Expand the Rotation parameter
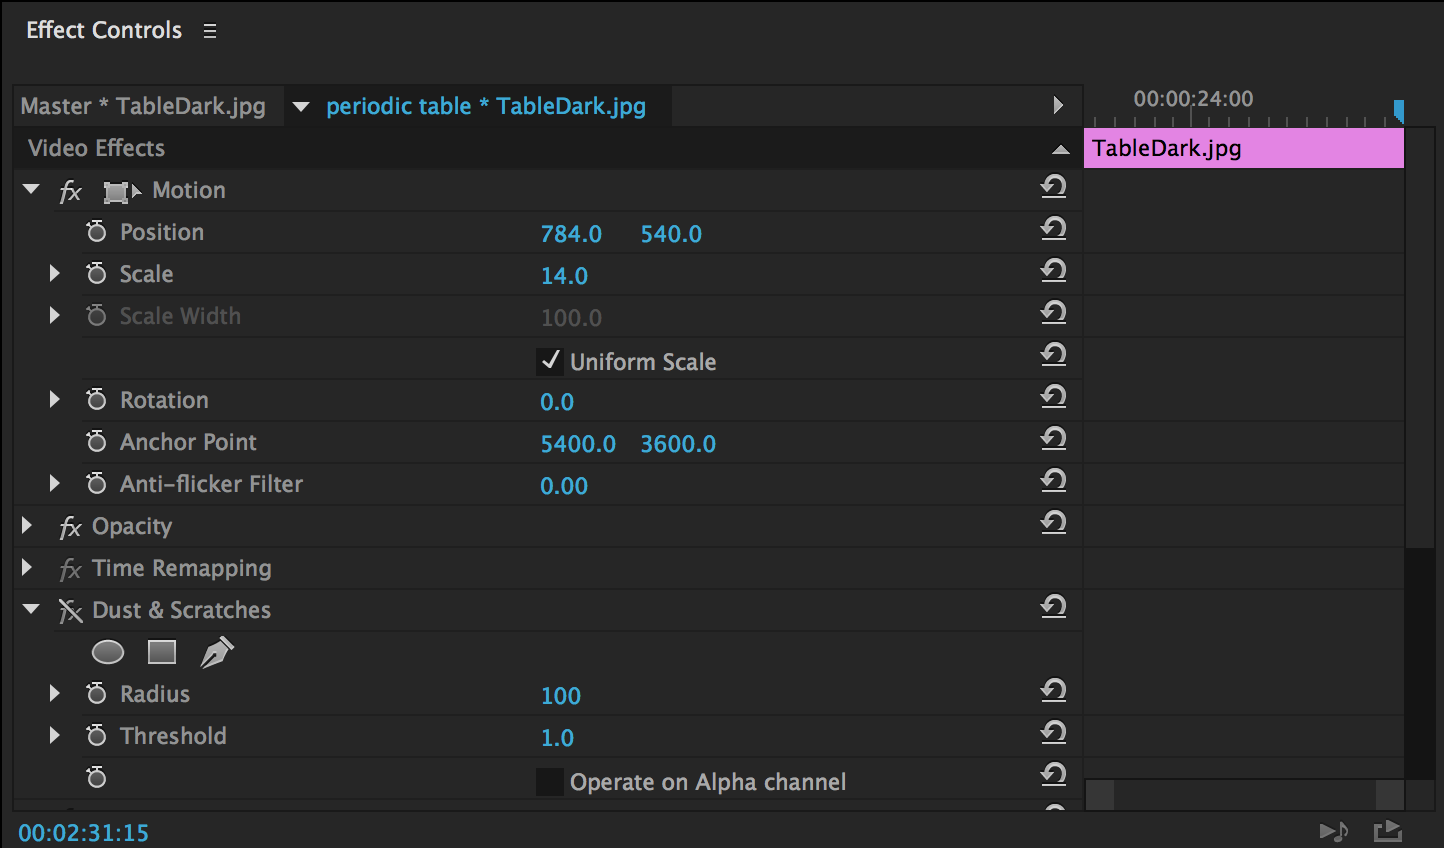 pos(55,399)
